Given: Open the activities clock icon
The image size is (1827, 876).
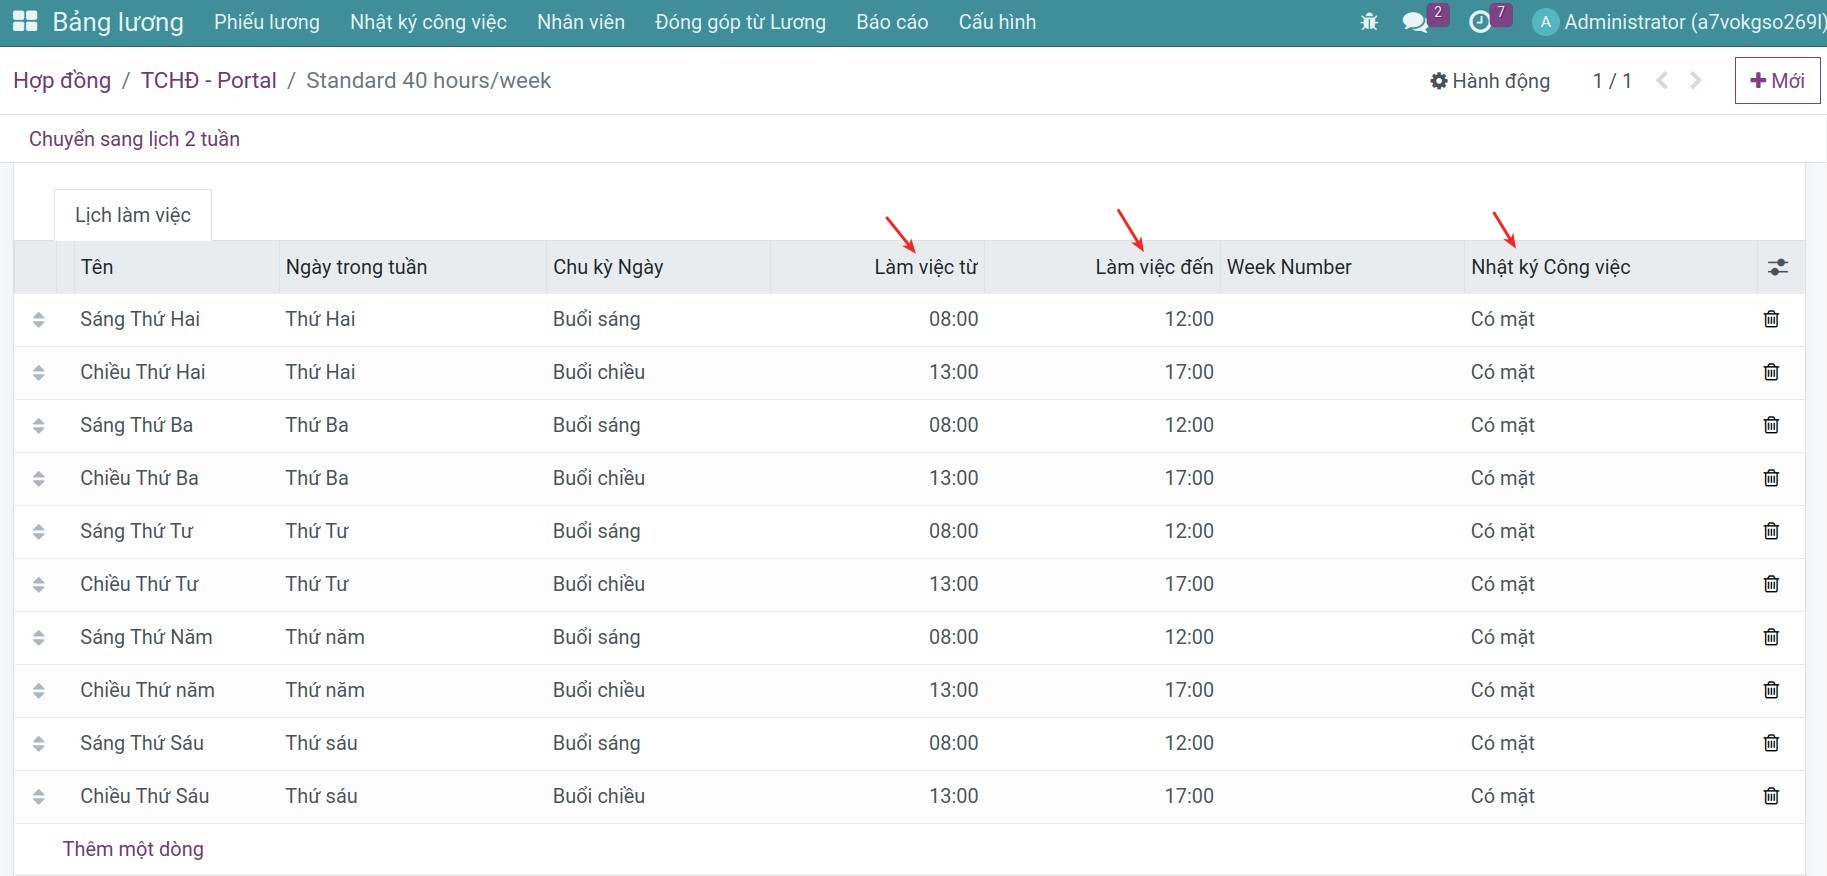Looking at the screenshot, I should pyautogui.click(x=1480, y=22).
